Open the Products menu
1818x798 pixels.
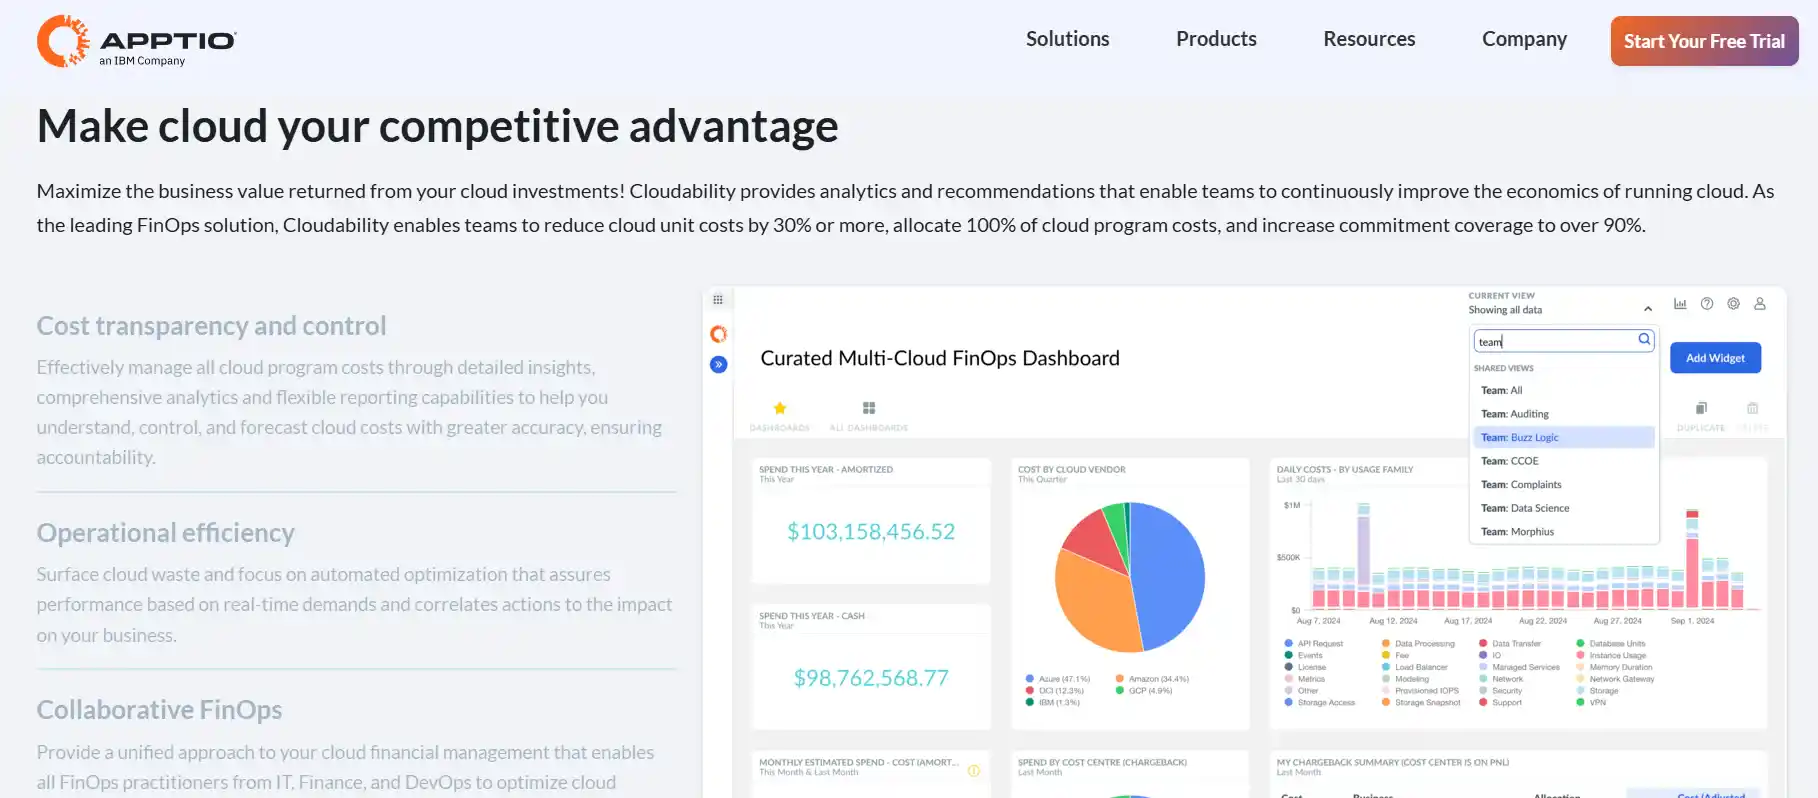click(1216, 39)
